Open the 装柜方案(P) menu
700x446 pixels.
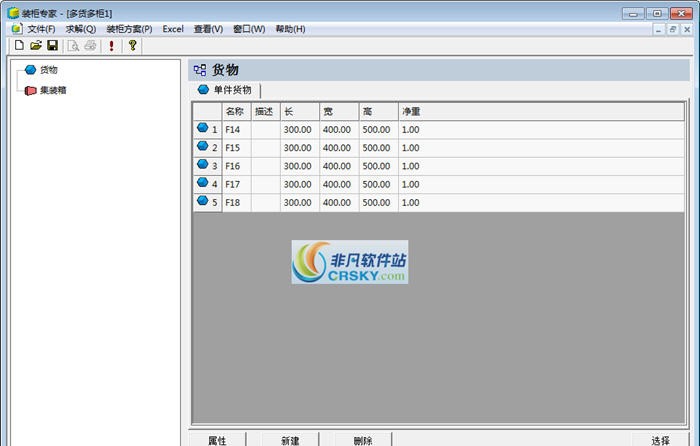tap(129, 29)
